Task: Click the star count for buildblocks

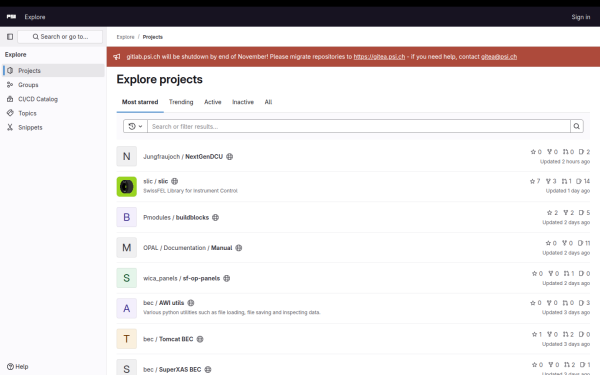Action: point(553,212)
